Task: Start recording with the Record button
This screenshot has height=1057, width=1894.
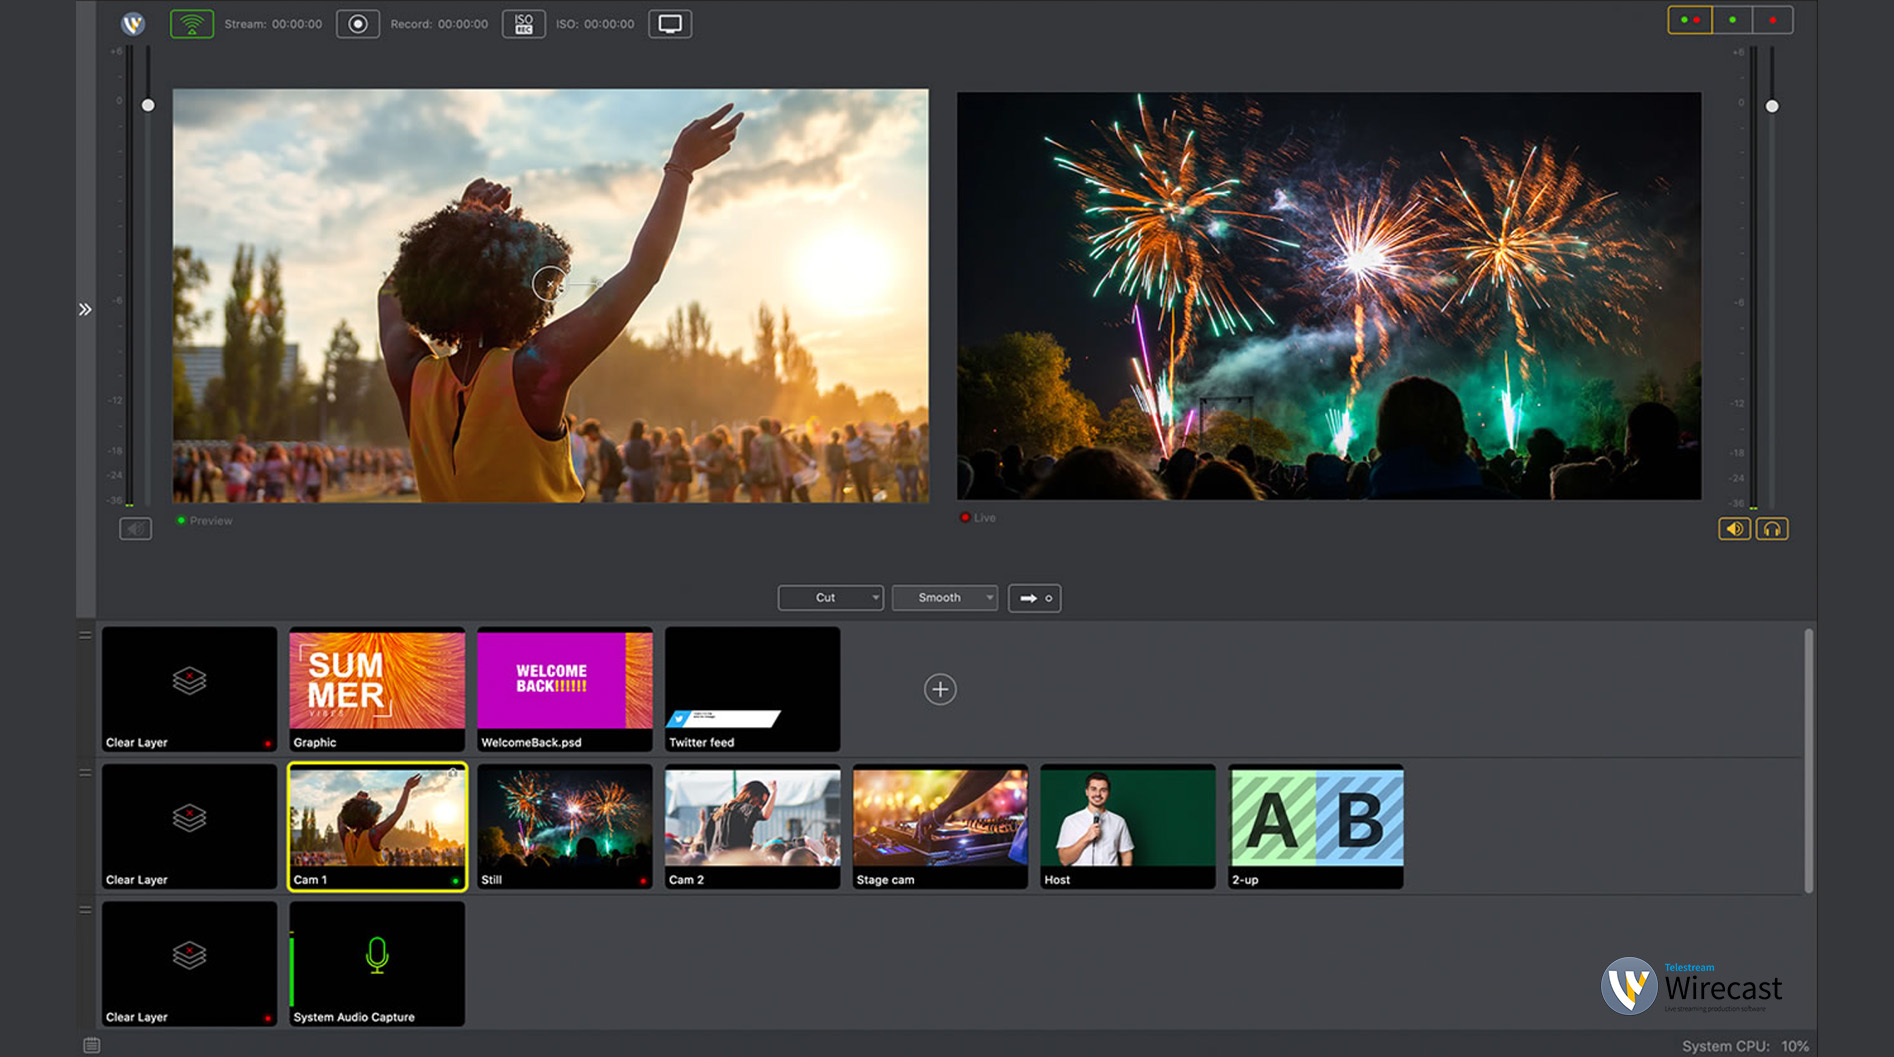Action: click(x=357, y=23)
